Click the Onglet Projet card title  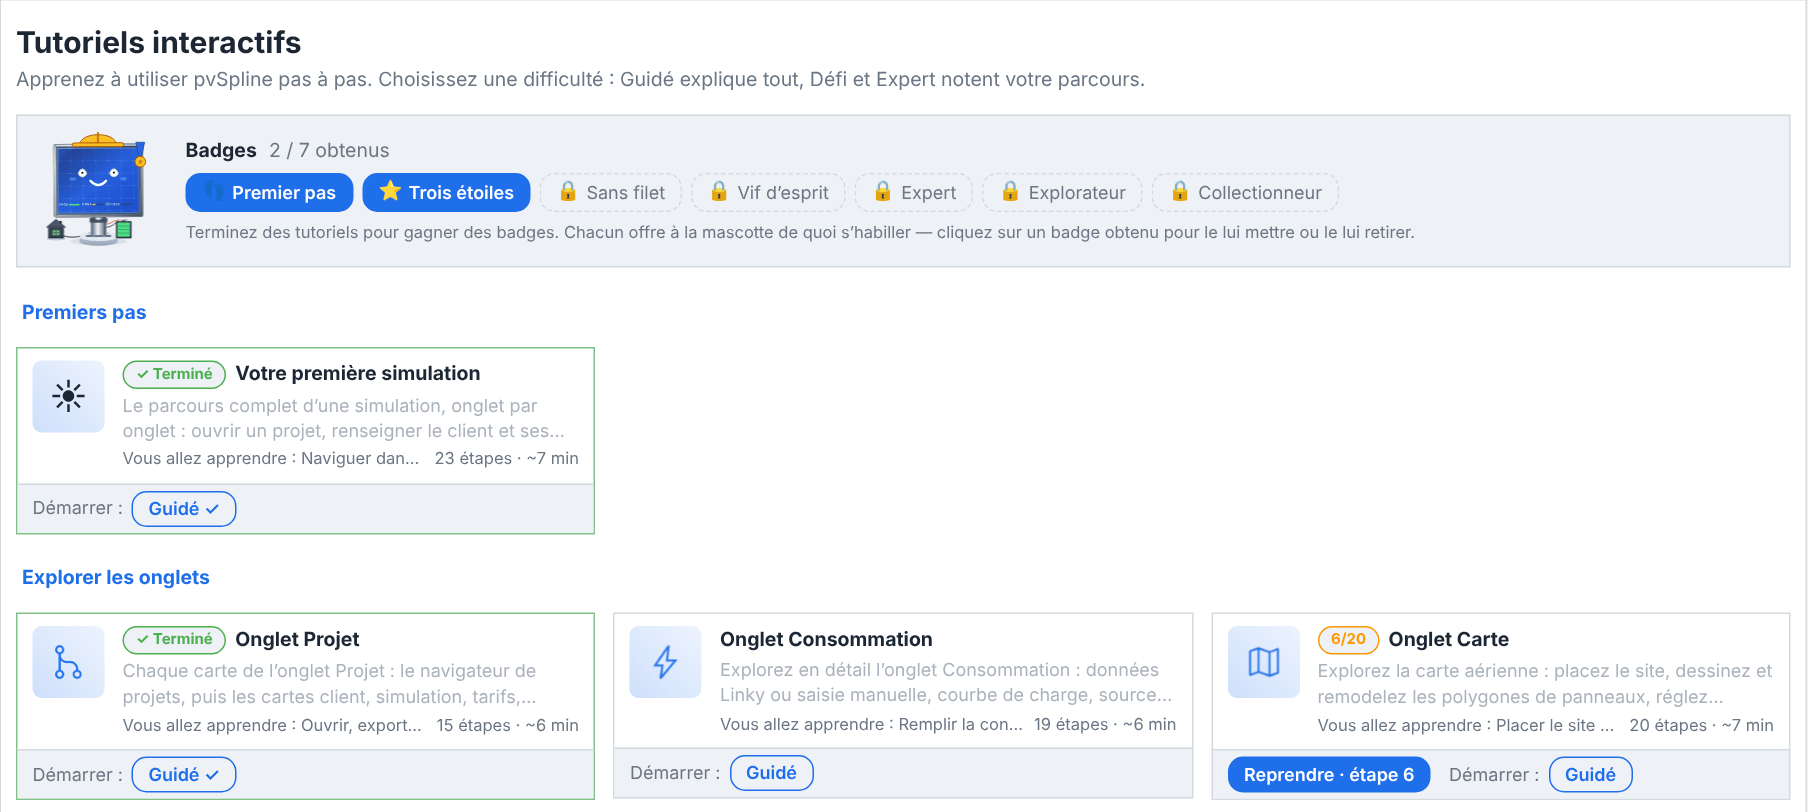tap(297, 639)
